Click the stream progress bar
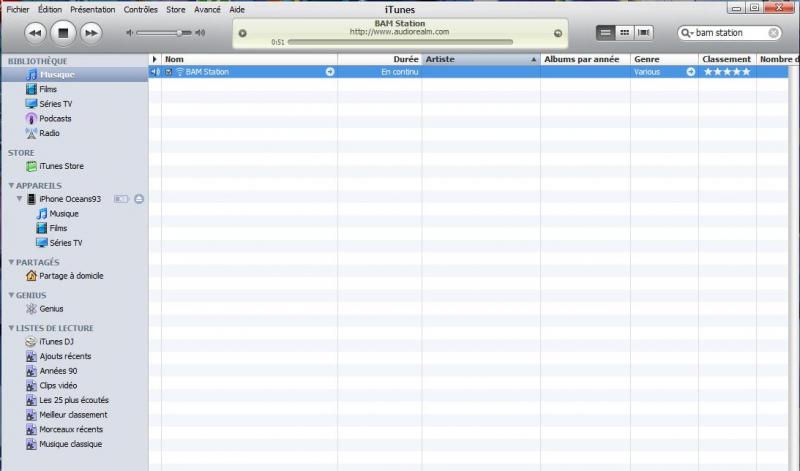The width and height of the screenshot is (800, 471). 400,42
